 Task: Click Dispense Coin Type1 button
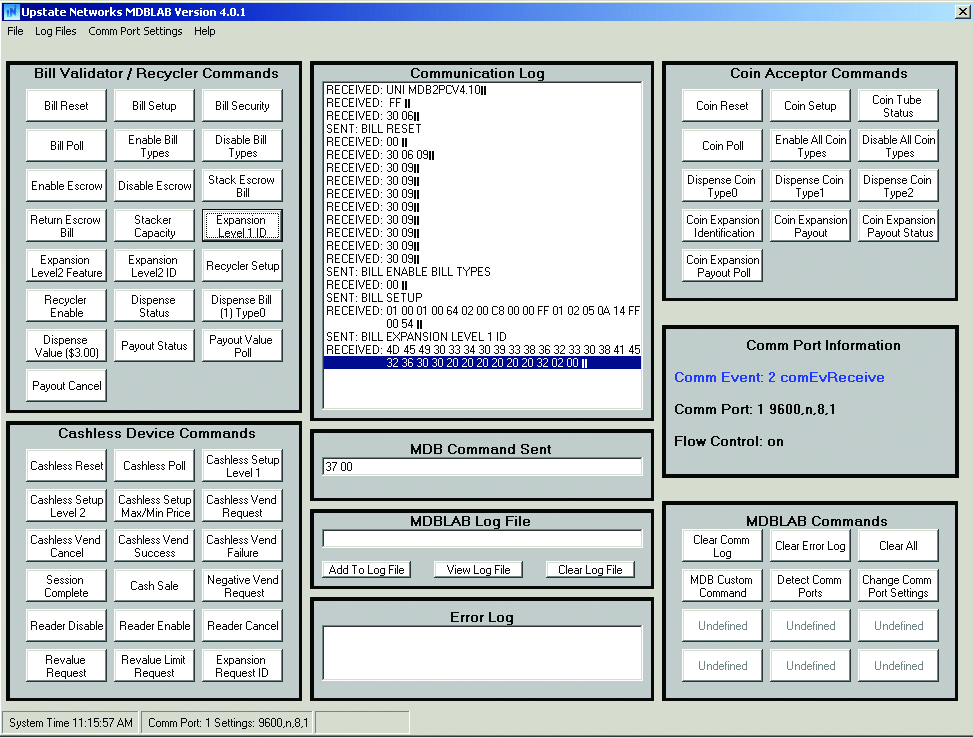(810, 186)
